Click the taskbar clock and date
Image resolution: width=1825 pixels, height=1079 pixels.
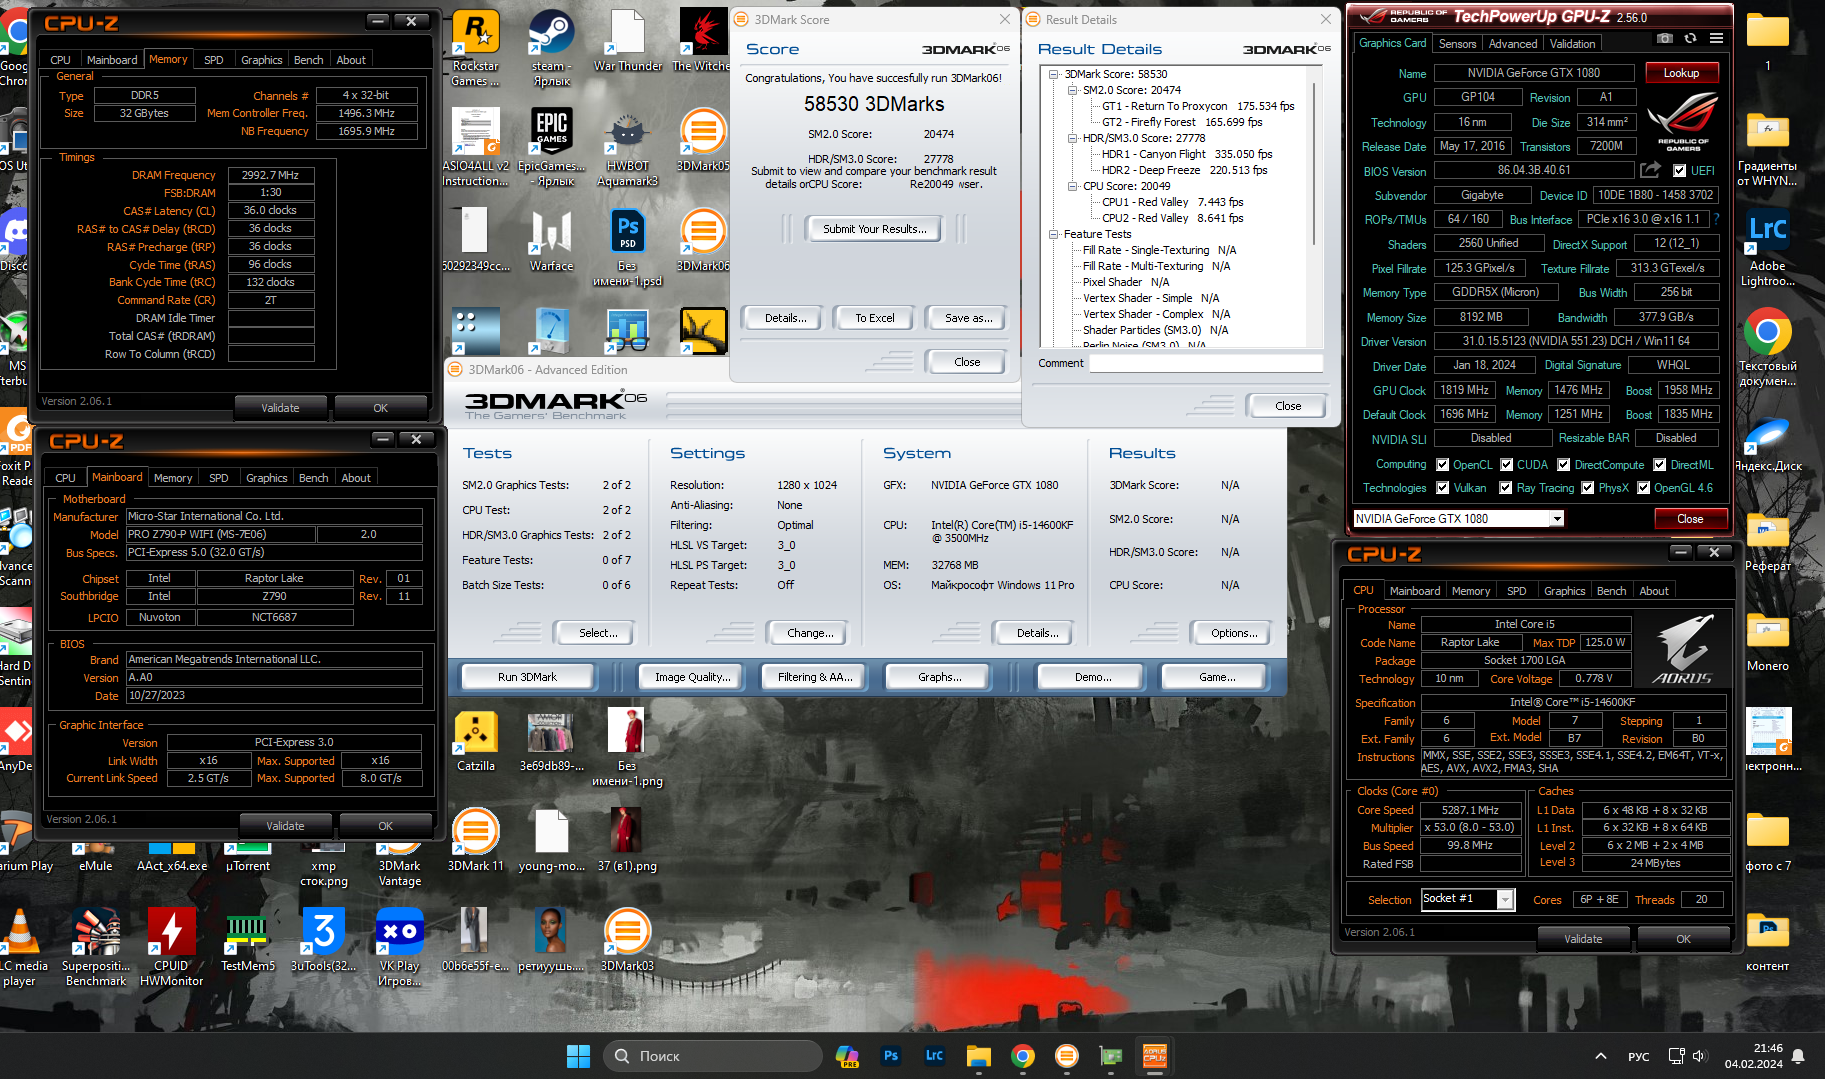1753,1056
